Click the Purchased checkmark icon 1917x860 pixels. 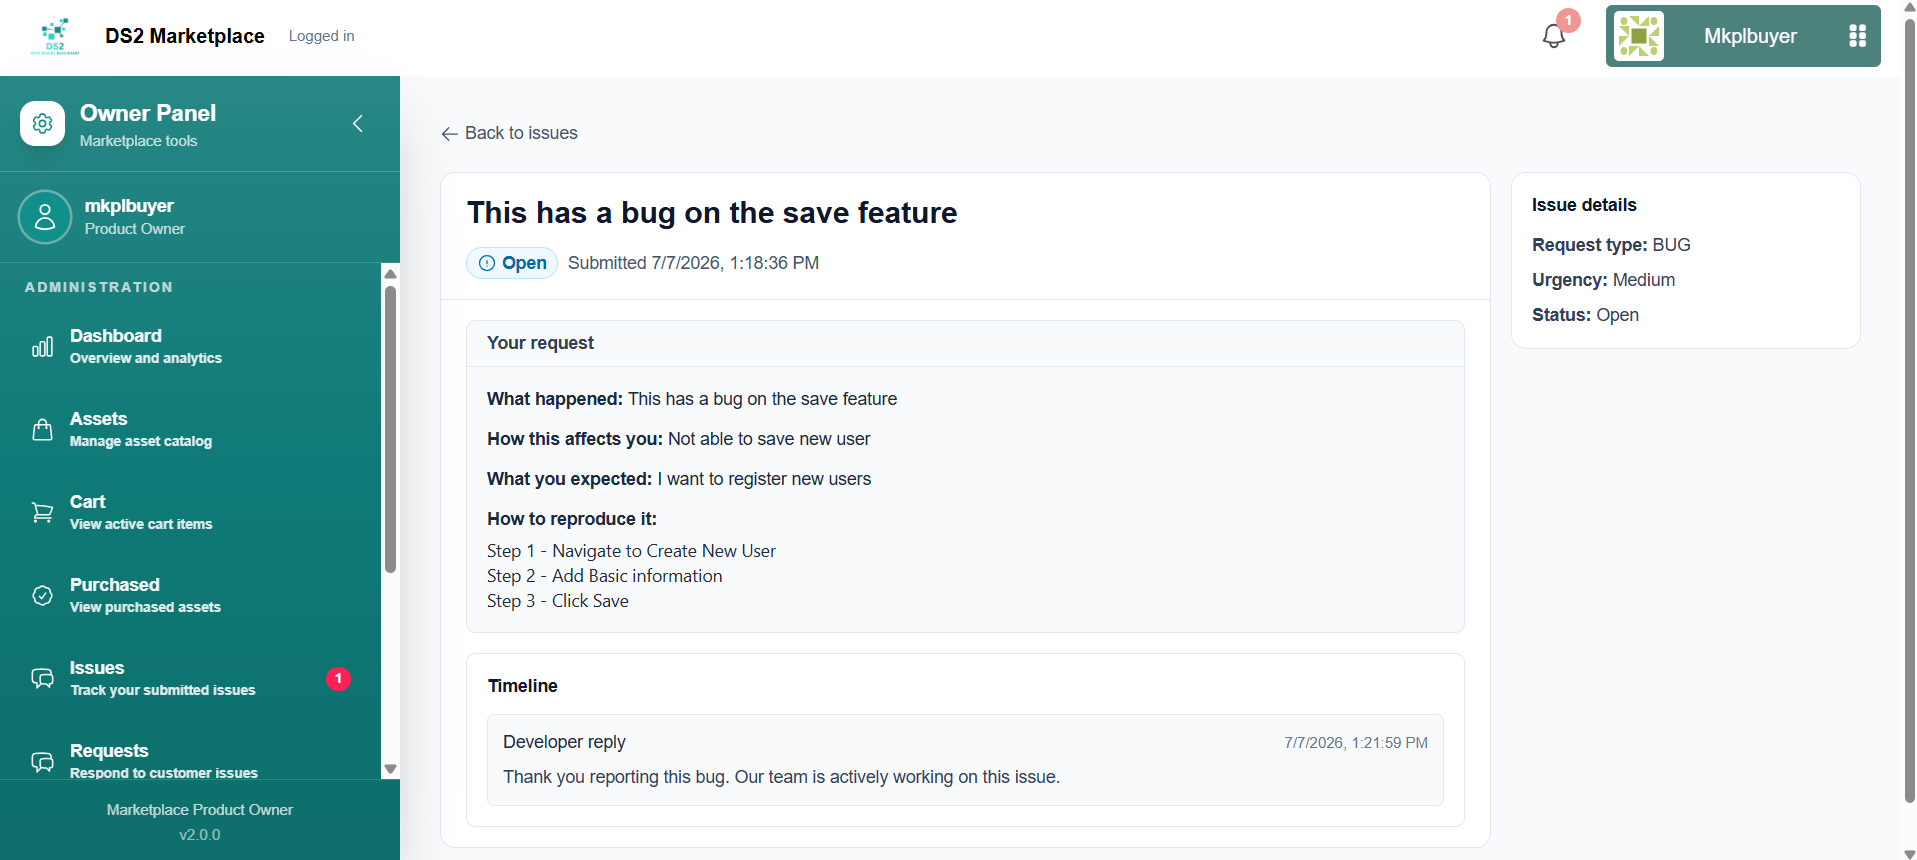[x=42, y=596]
